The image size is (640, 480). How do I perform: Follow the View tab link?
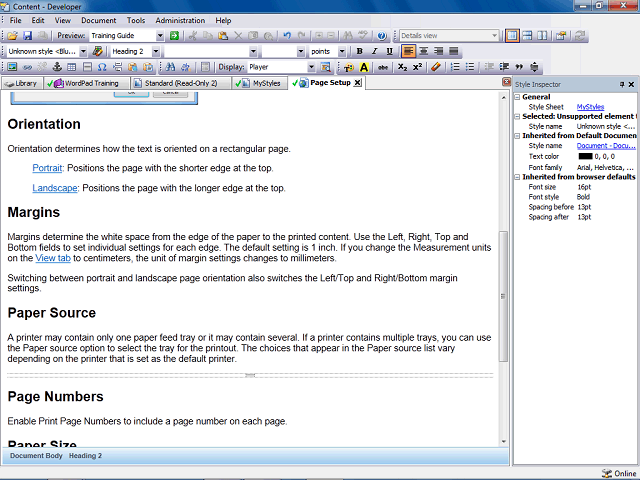tap(53, 258)
